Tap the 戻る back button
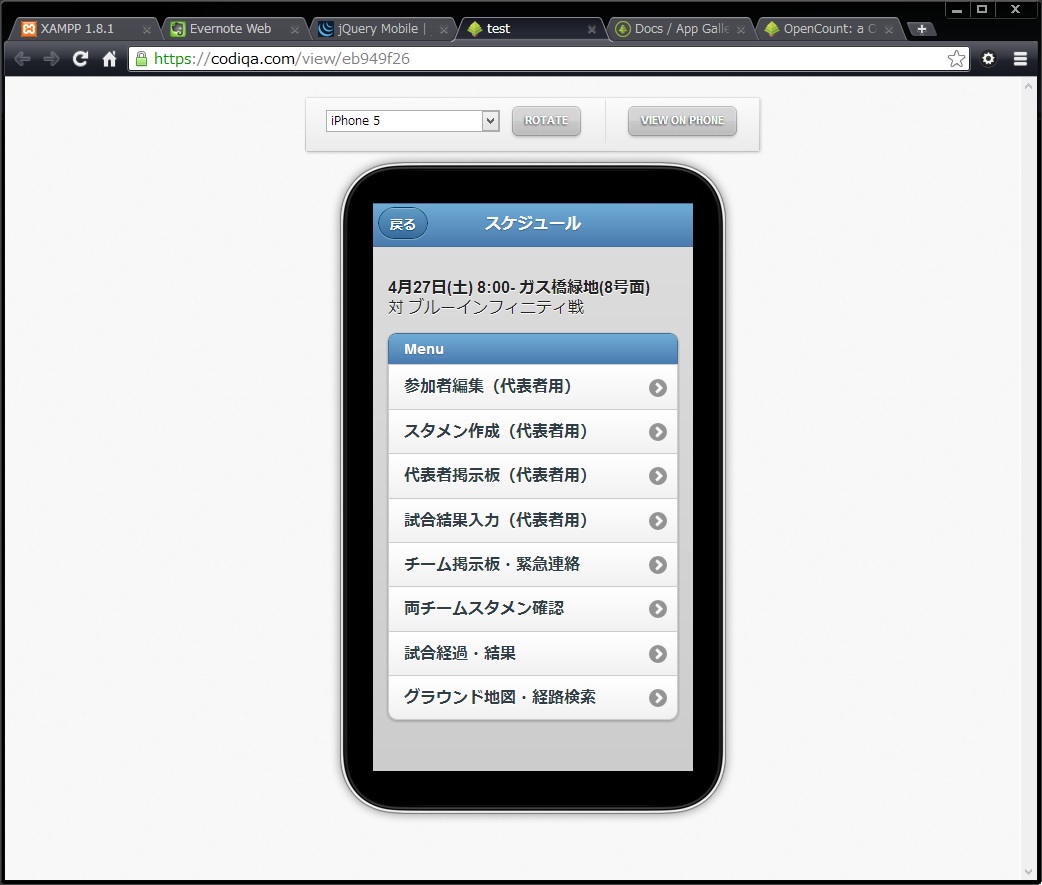 (x=403, y=225)
